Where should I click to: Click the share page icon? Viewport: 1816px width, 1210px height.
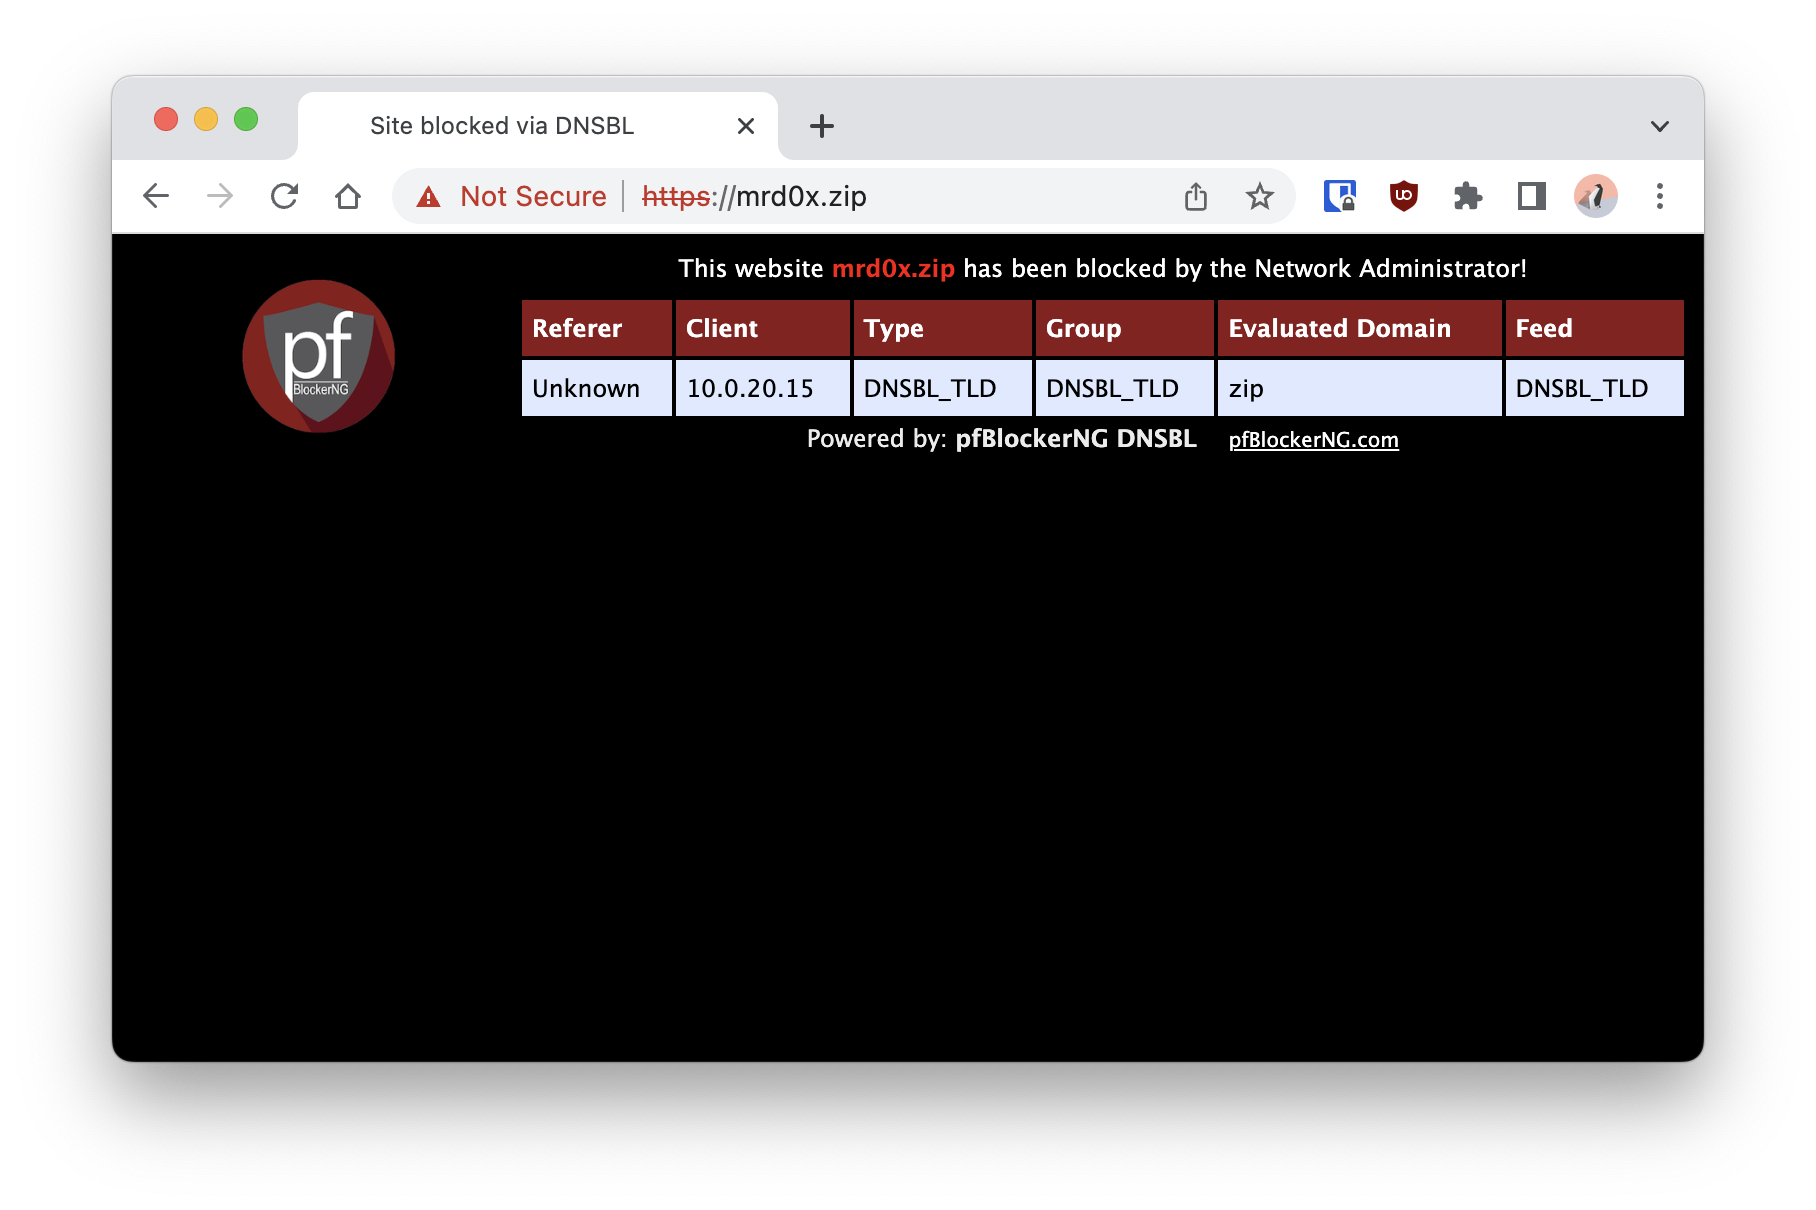1196,196
